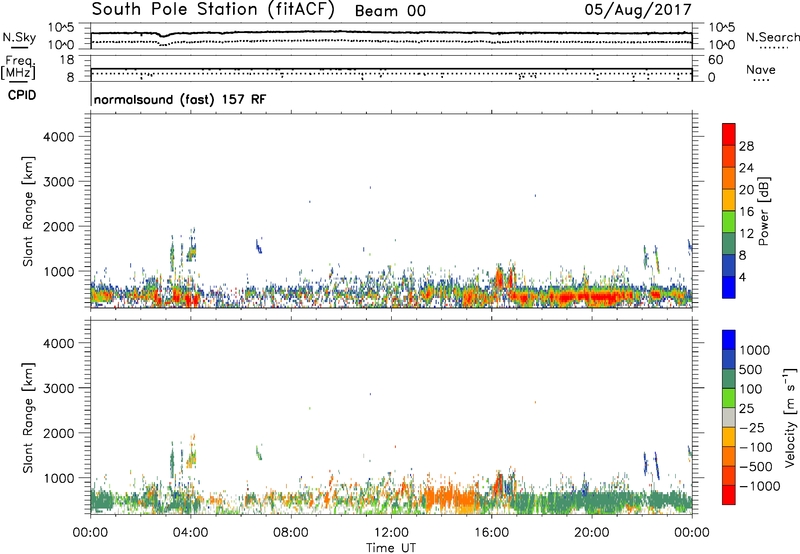The image size is (800, 554).
Task: Click the dip in N.Sky noise curve near 03:00
Action: (x=163, y=36)
